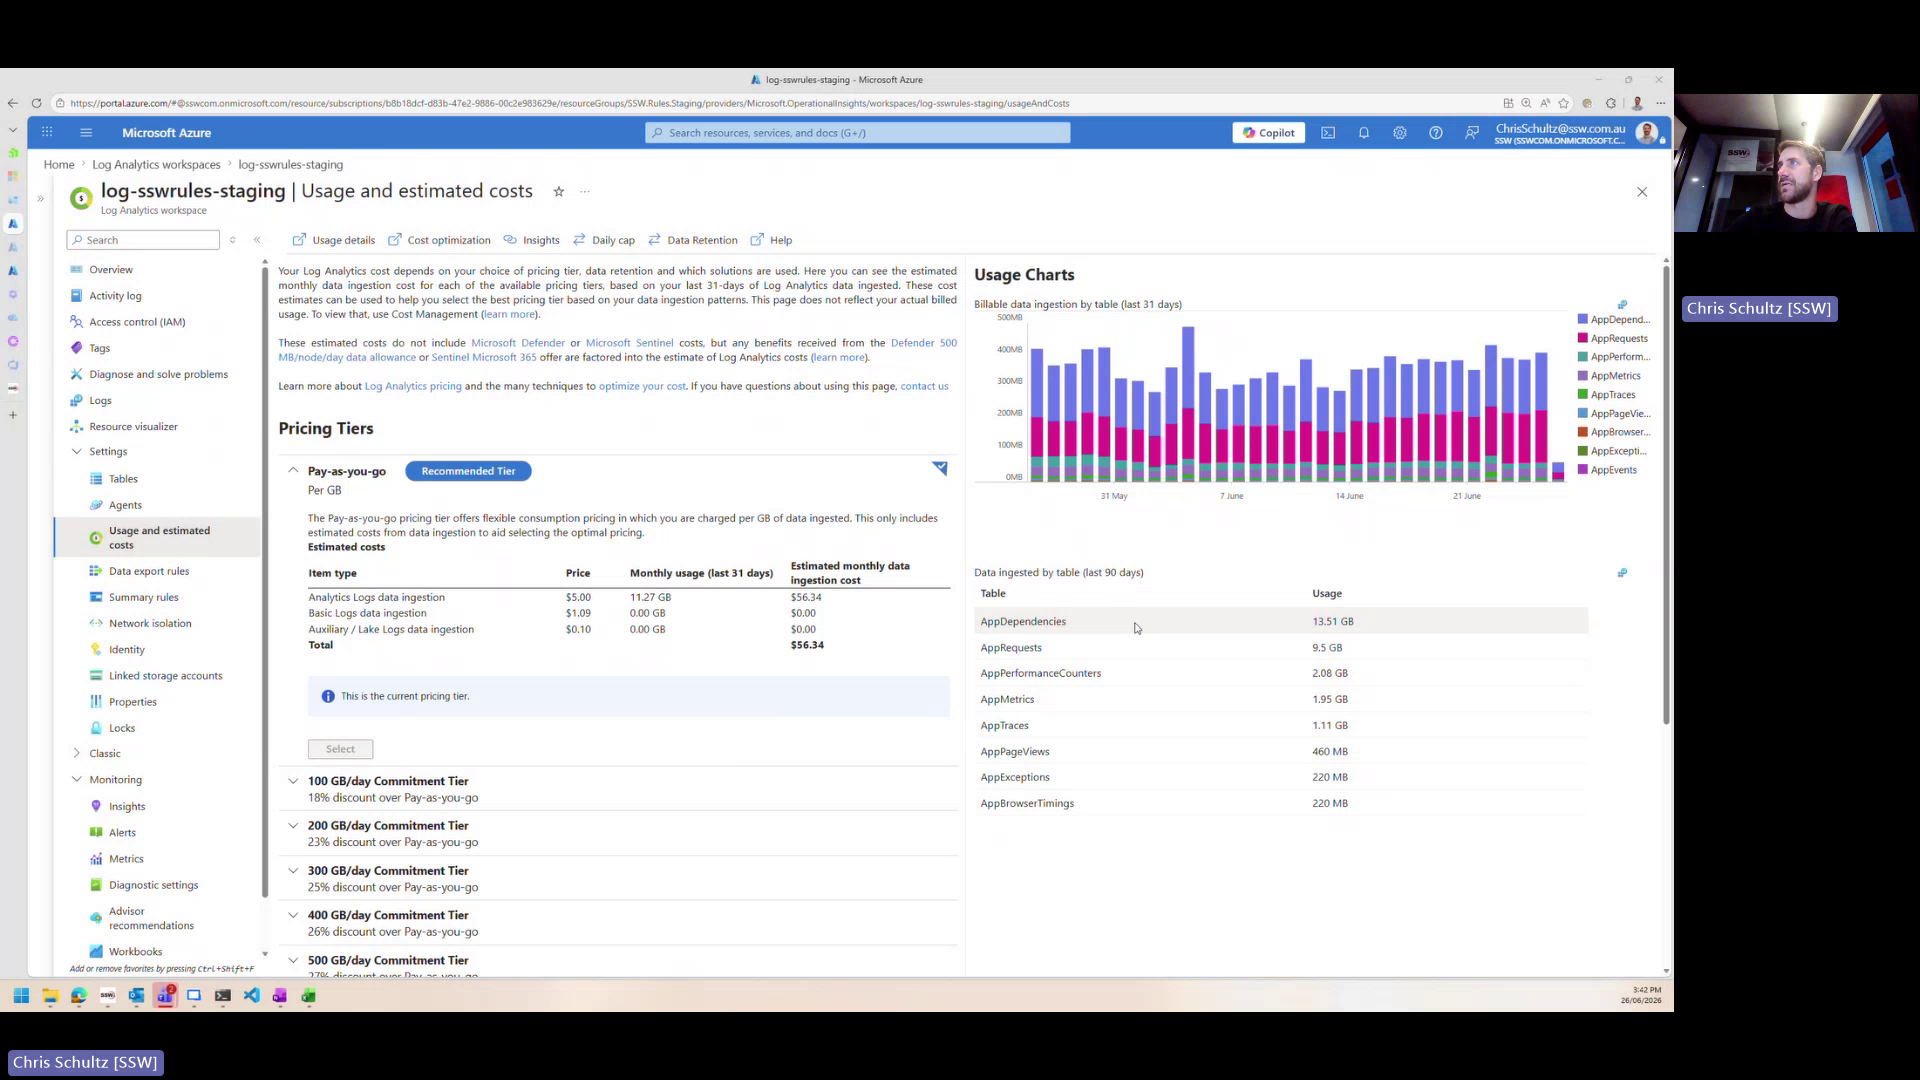This screenshot has width=1920, height=1080.
Task: Open Logs menu item
Action: pos(100,400)
